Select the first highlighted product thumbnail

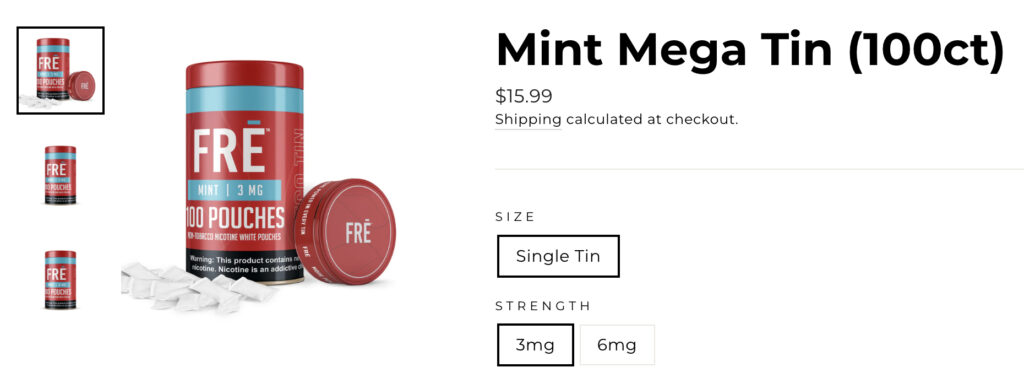(x=60, y=70)
